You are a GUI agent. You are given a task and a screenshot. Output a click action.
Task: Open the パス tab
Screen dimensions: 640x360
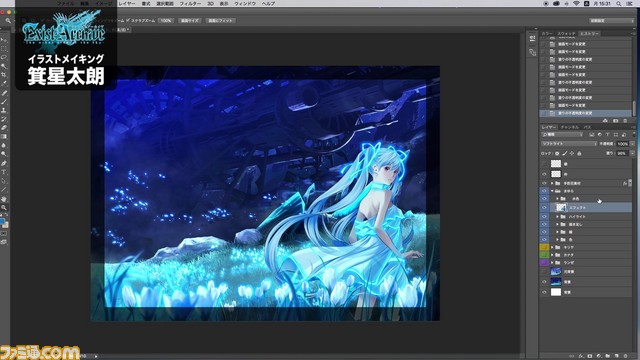click(x=587, y=127)
